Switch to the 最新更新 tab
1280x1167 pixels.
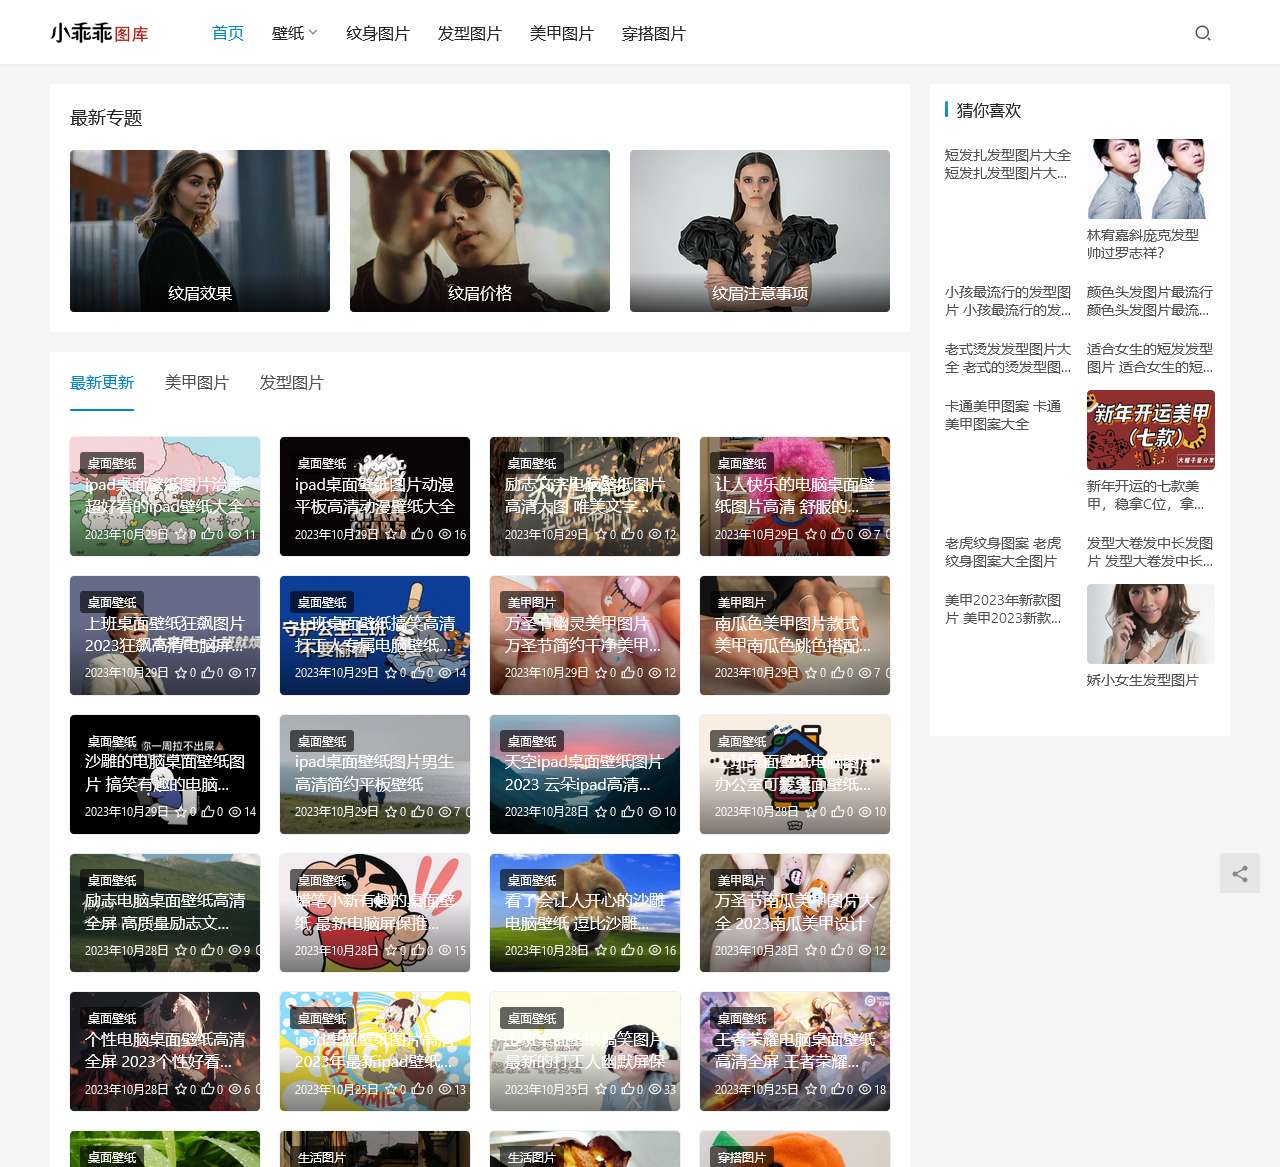coord(102,383)
